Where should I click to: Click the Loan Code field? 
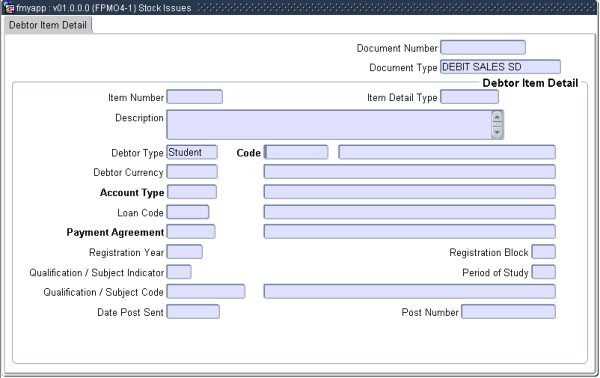click(188, 212)
